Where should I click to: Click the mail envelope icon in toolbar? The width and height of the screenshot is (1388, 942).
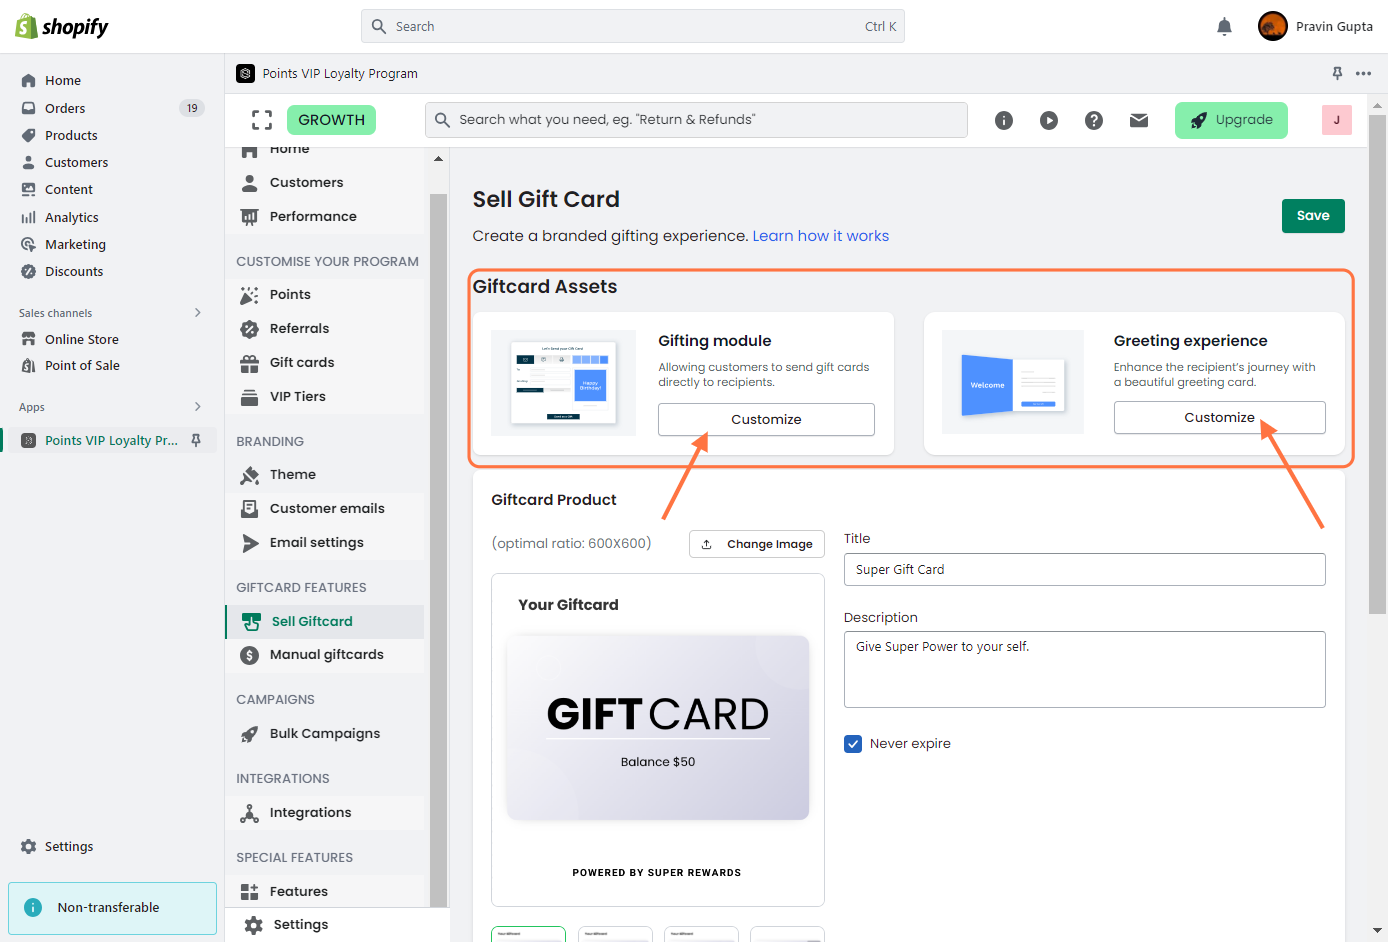tap(1139, 120)
